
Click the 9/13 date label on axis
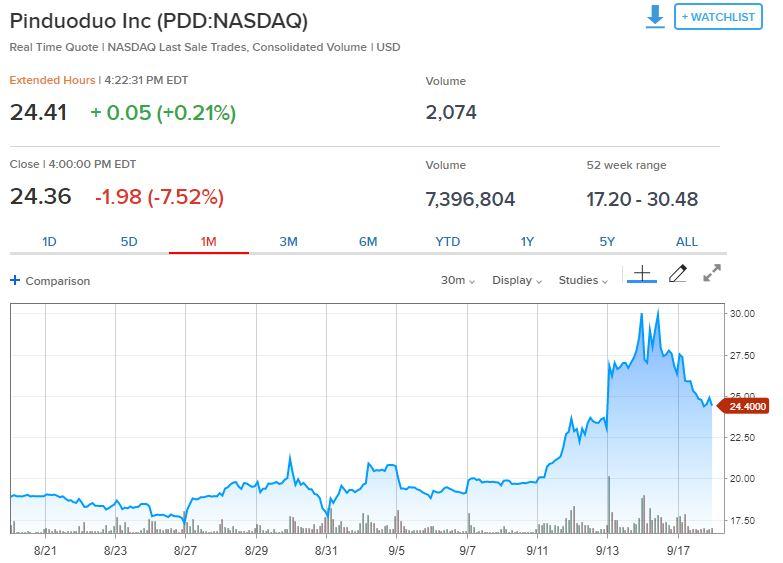tap(607, 551)
